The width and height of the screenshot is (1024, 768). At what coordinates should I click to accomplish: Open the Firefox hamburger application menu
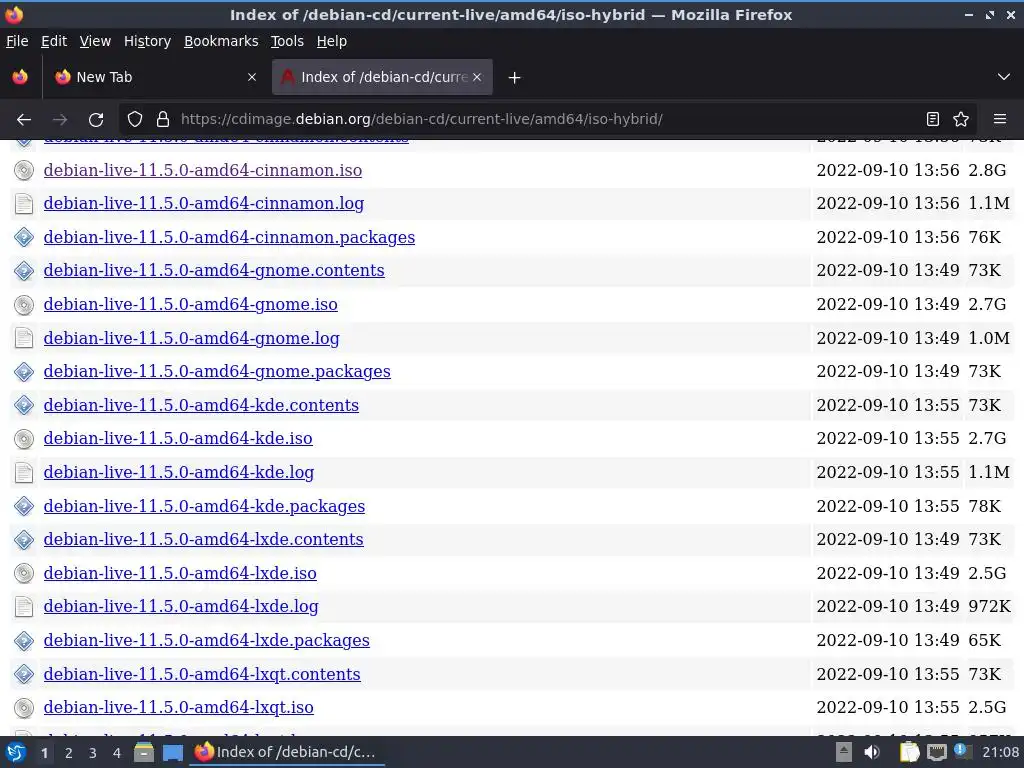(x=1000, y=120)
